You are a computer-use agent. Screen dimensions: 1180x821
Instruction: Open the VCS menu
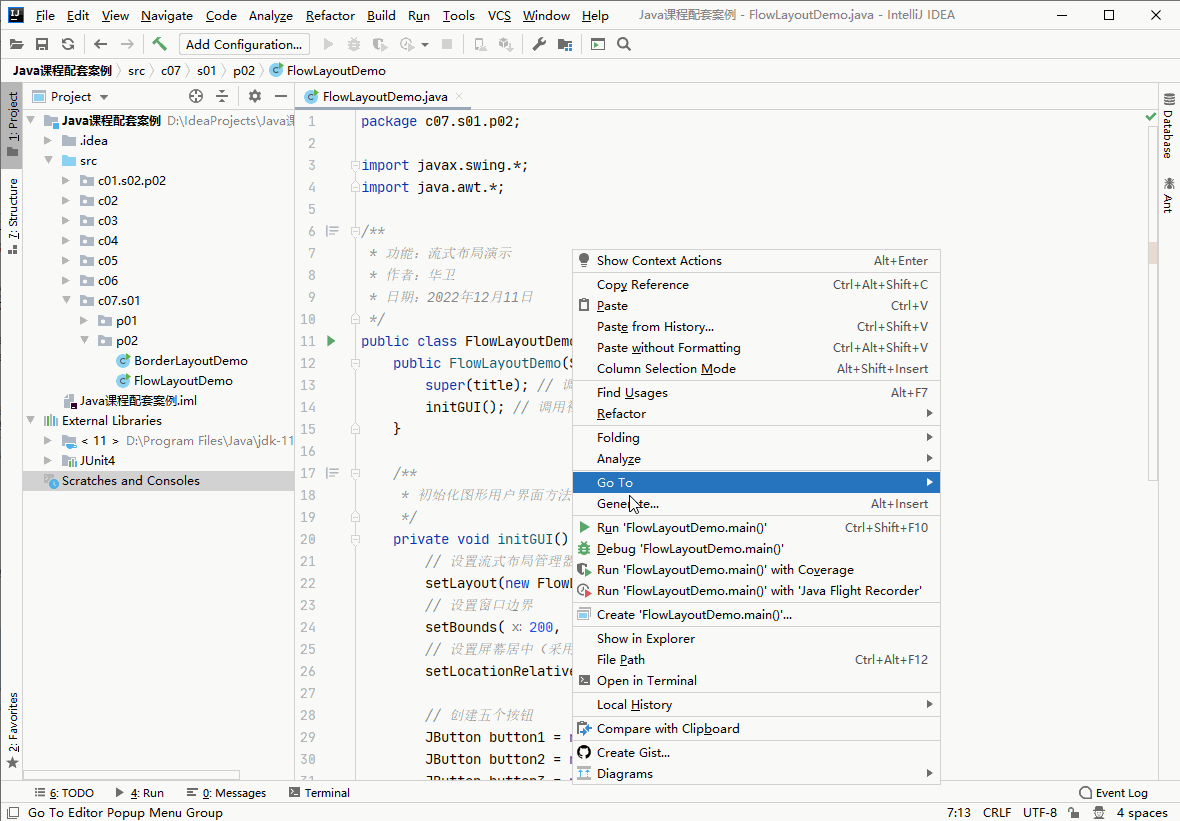click(x=499, y=15)
